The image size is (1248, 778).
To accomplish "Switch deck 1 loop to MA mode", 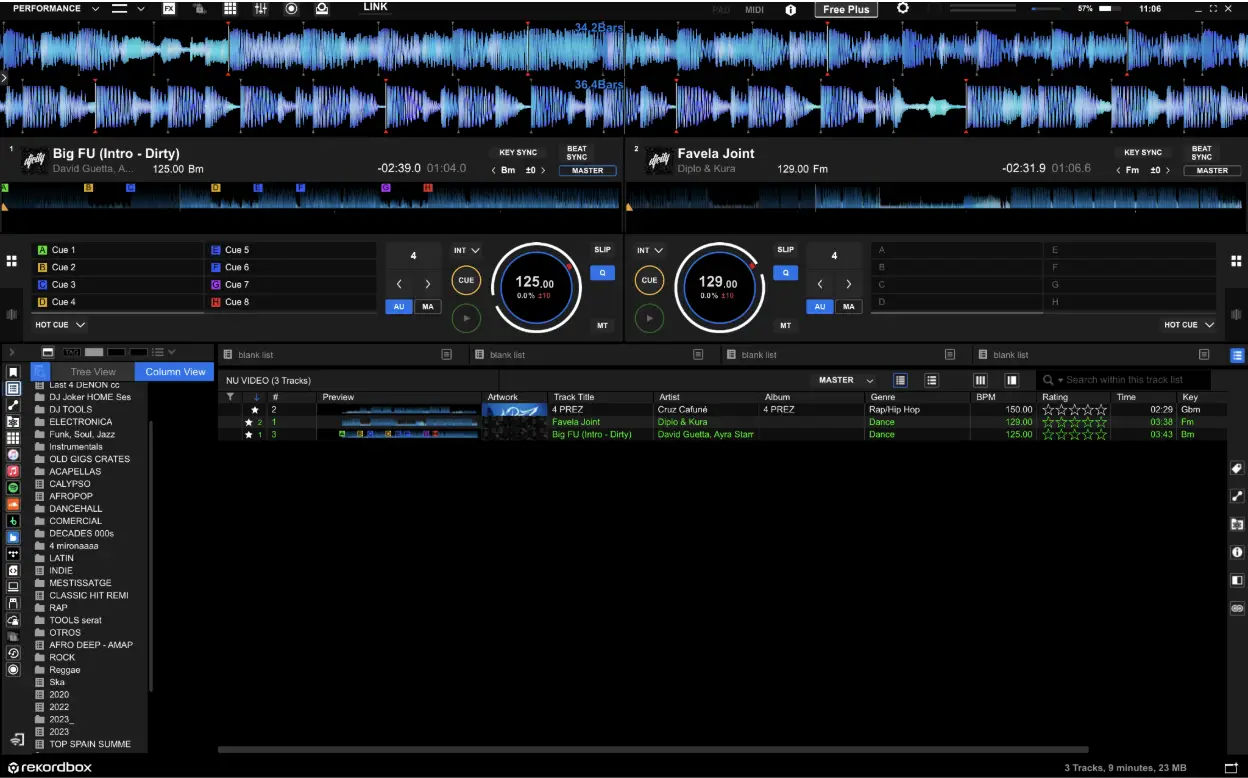I will pyautogui.click(x=428, y=306).
